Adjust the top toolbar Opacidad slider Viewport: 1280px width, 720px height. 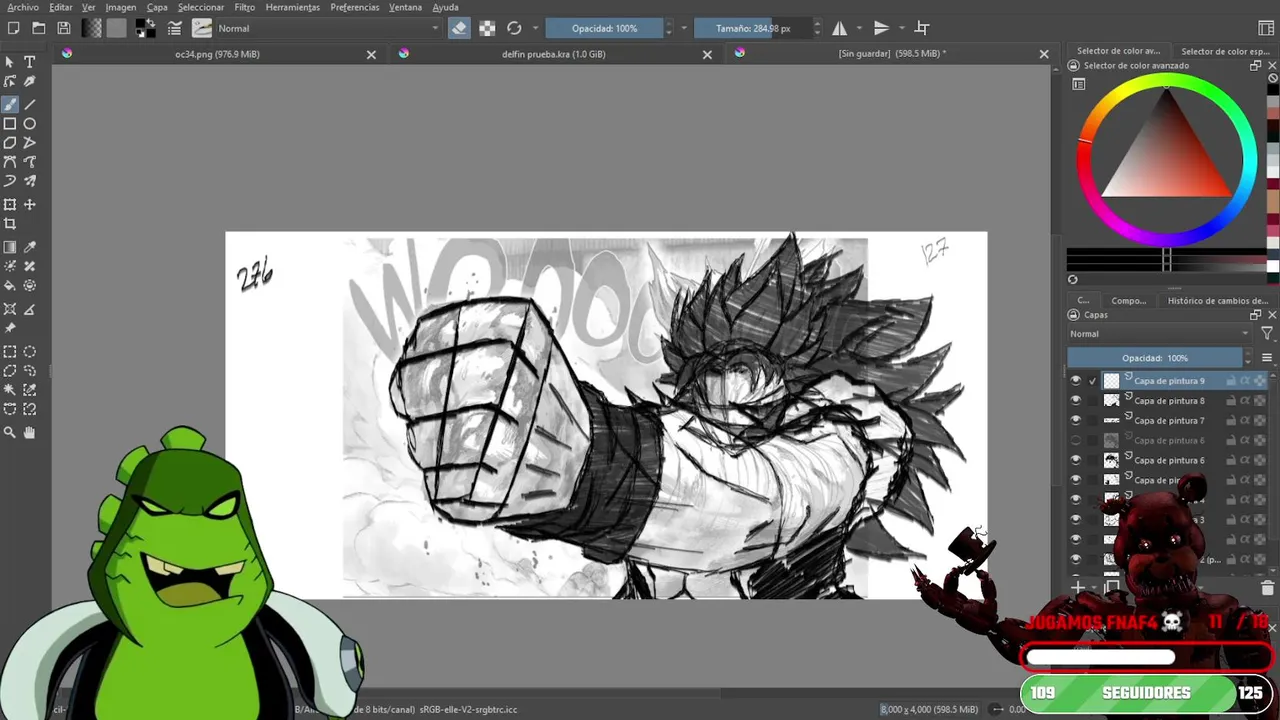604,28
